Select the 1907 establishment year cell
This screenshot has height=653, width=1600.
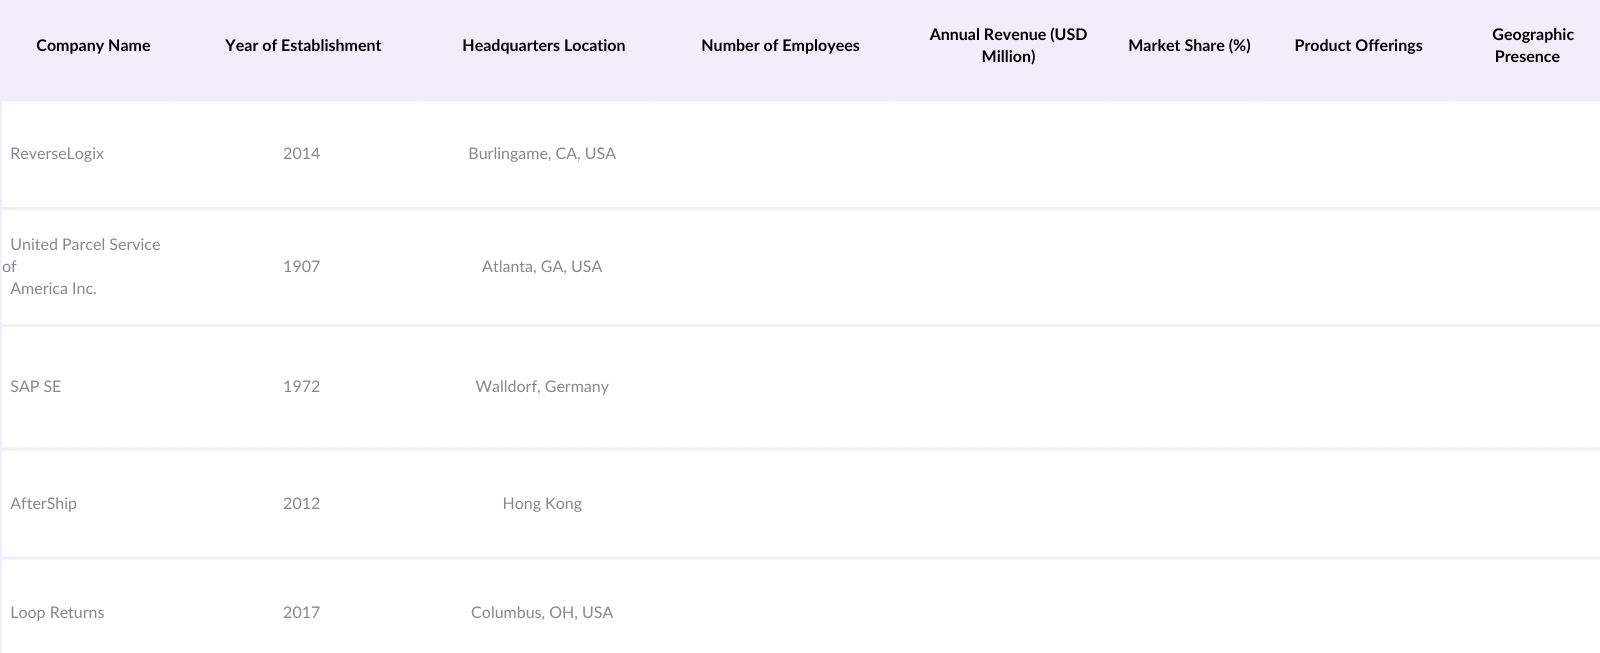coord(301,266)
